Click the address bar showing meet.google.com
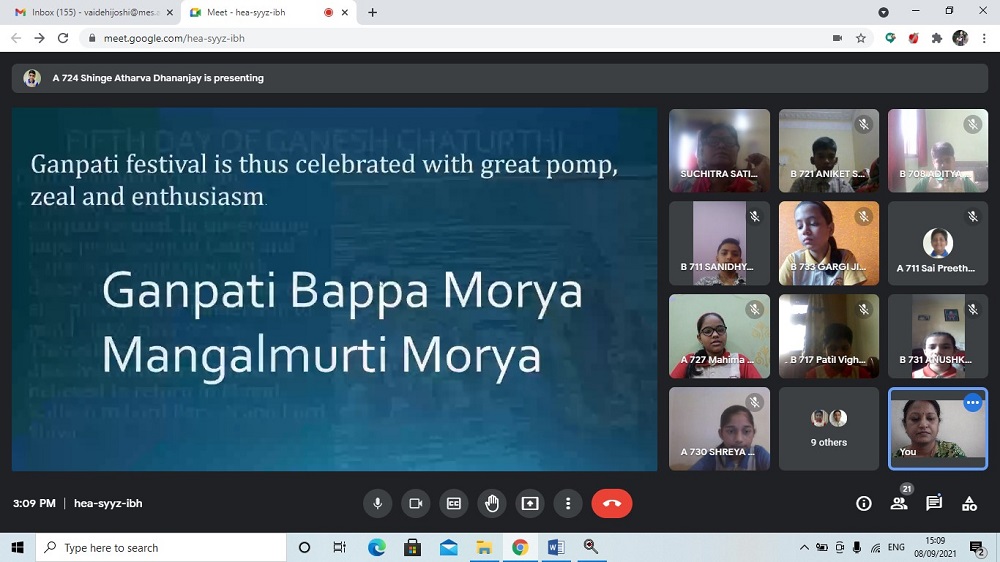The image size is (1000, 562). [450, 38]
